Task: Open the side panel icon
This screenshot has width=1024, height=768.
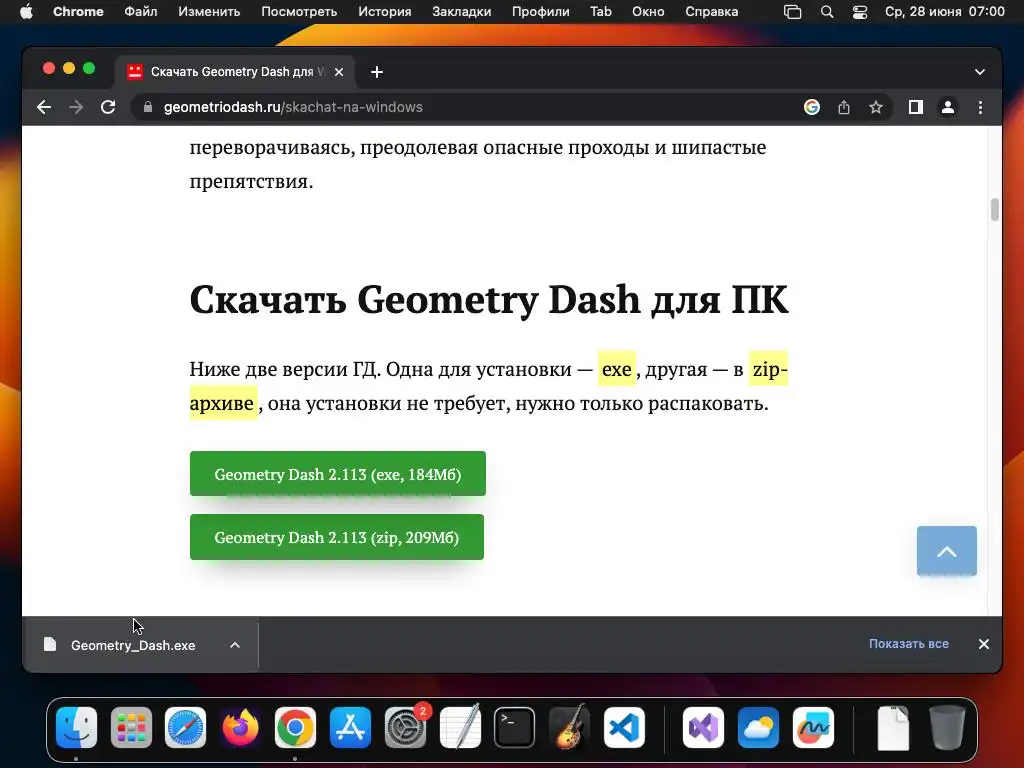Action: 916,107
